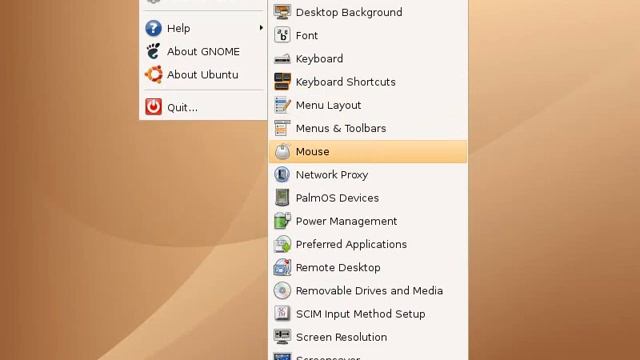The height and width of the screenshot is (360, 640).
Task: Click the Desktop Background monitor icon
Action: tap(282, 12)
